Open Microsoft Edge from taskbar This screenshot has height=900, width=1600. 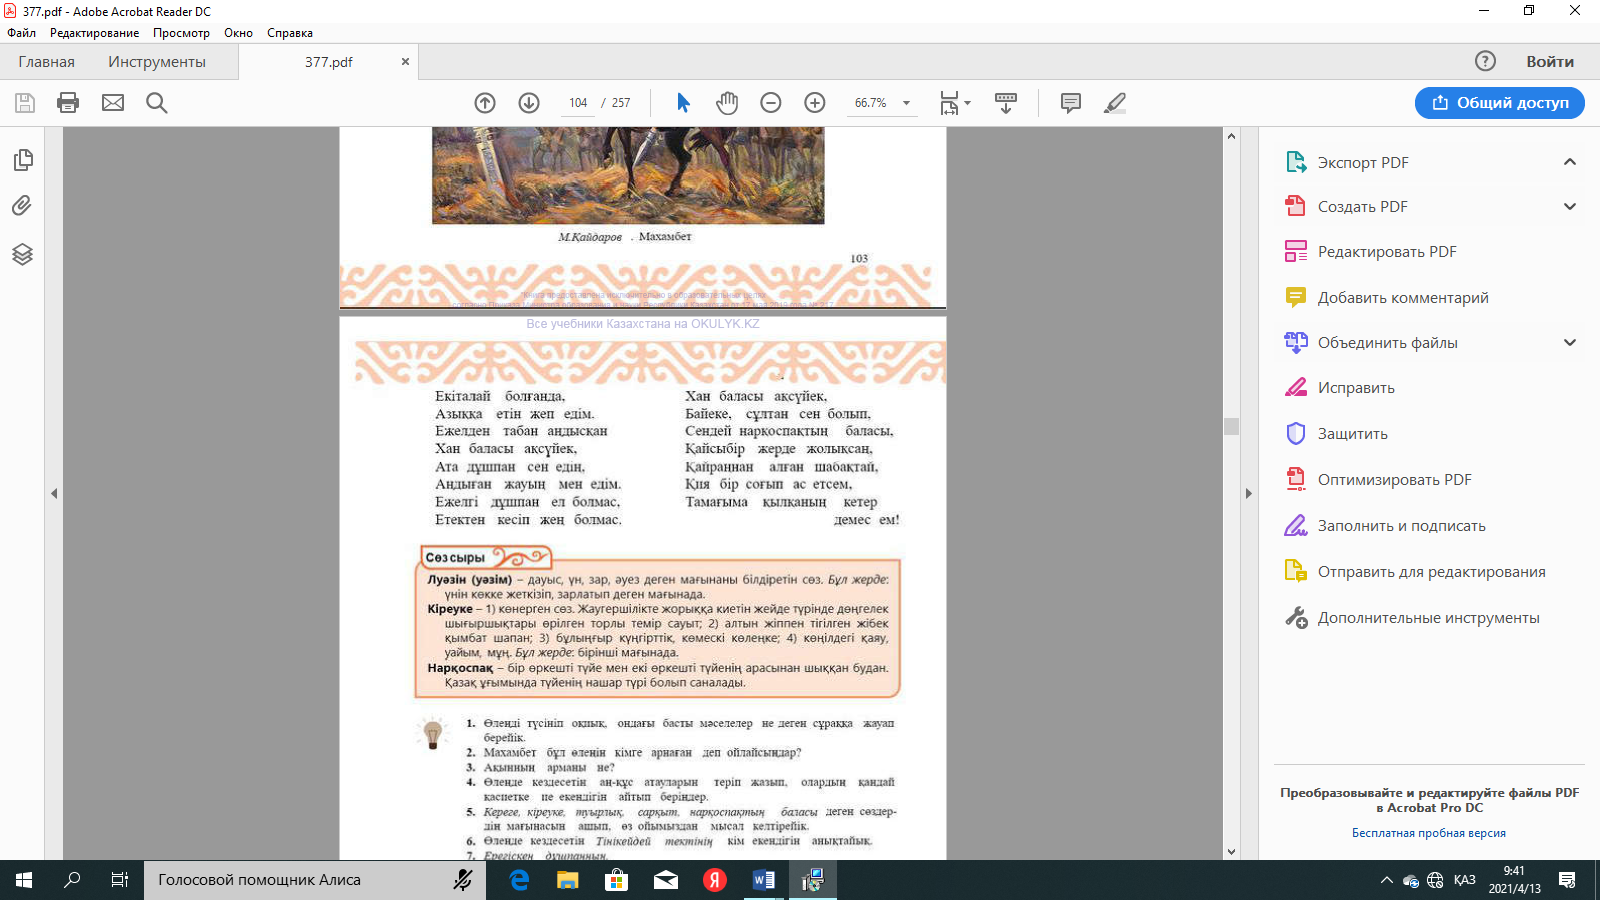point(520,880)
